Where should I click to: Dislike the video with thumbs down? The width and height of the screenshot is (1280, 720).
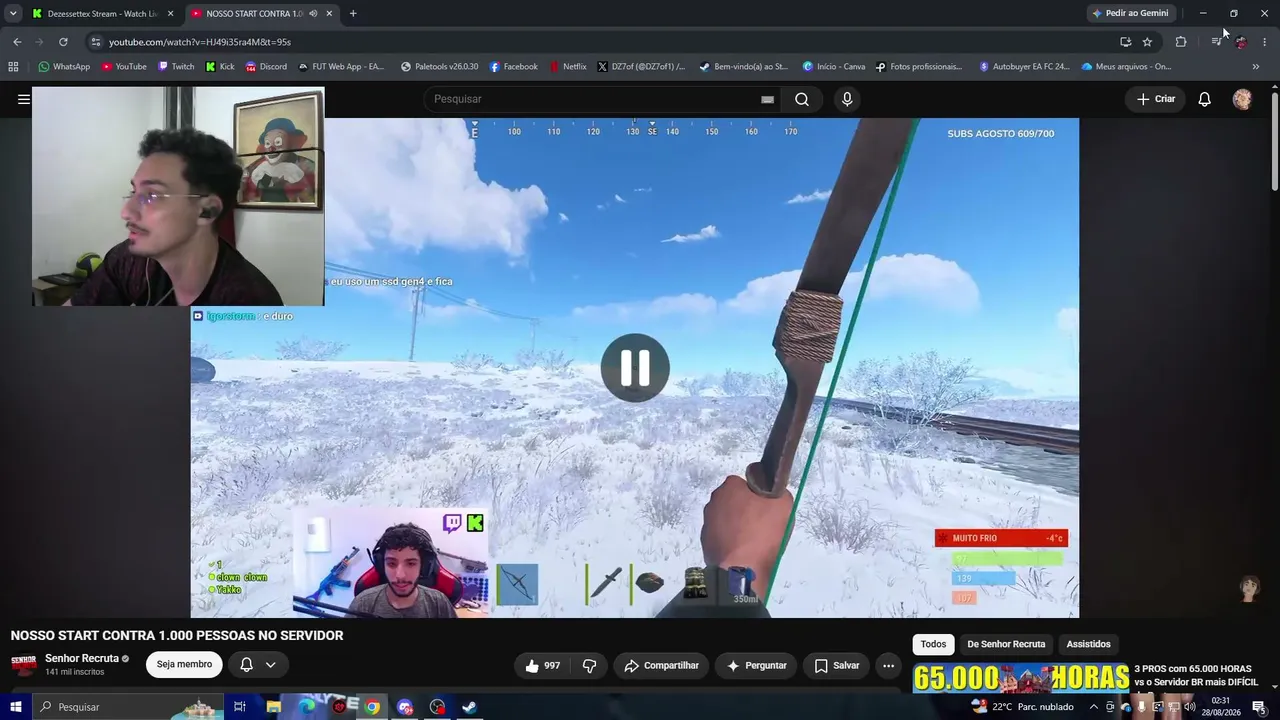(589, 666)
